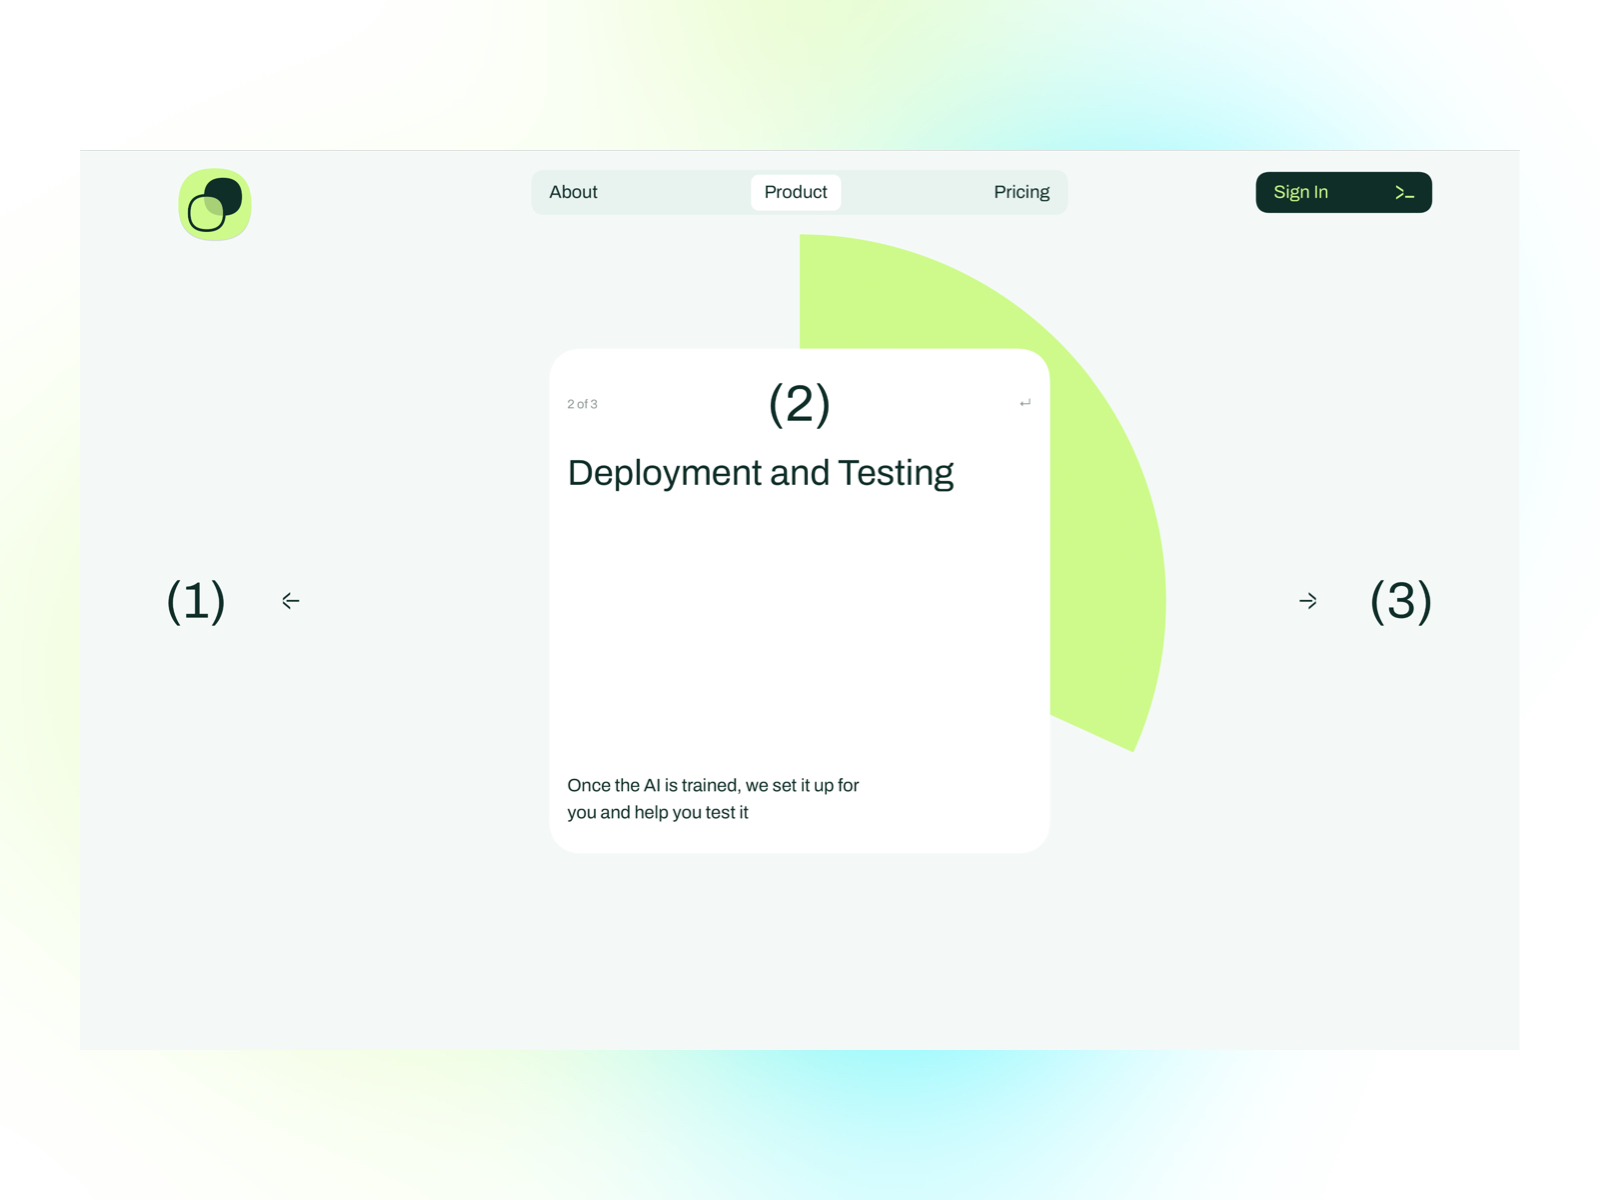
Task: Click the green blob logo icon
Action: pyautogui.click(x=214, y=205)
